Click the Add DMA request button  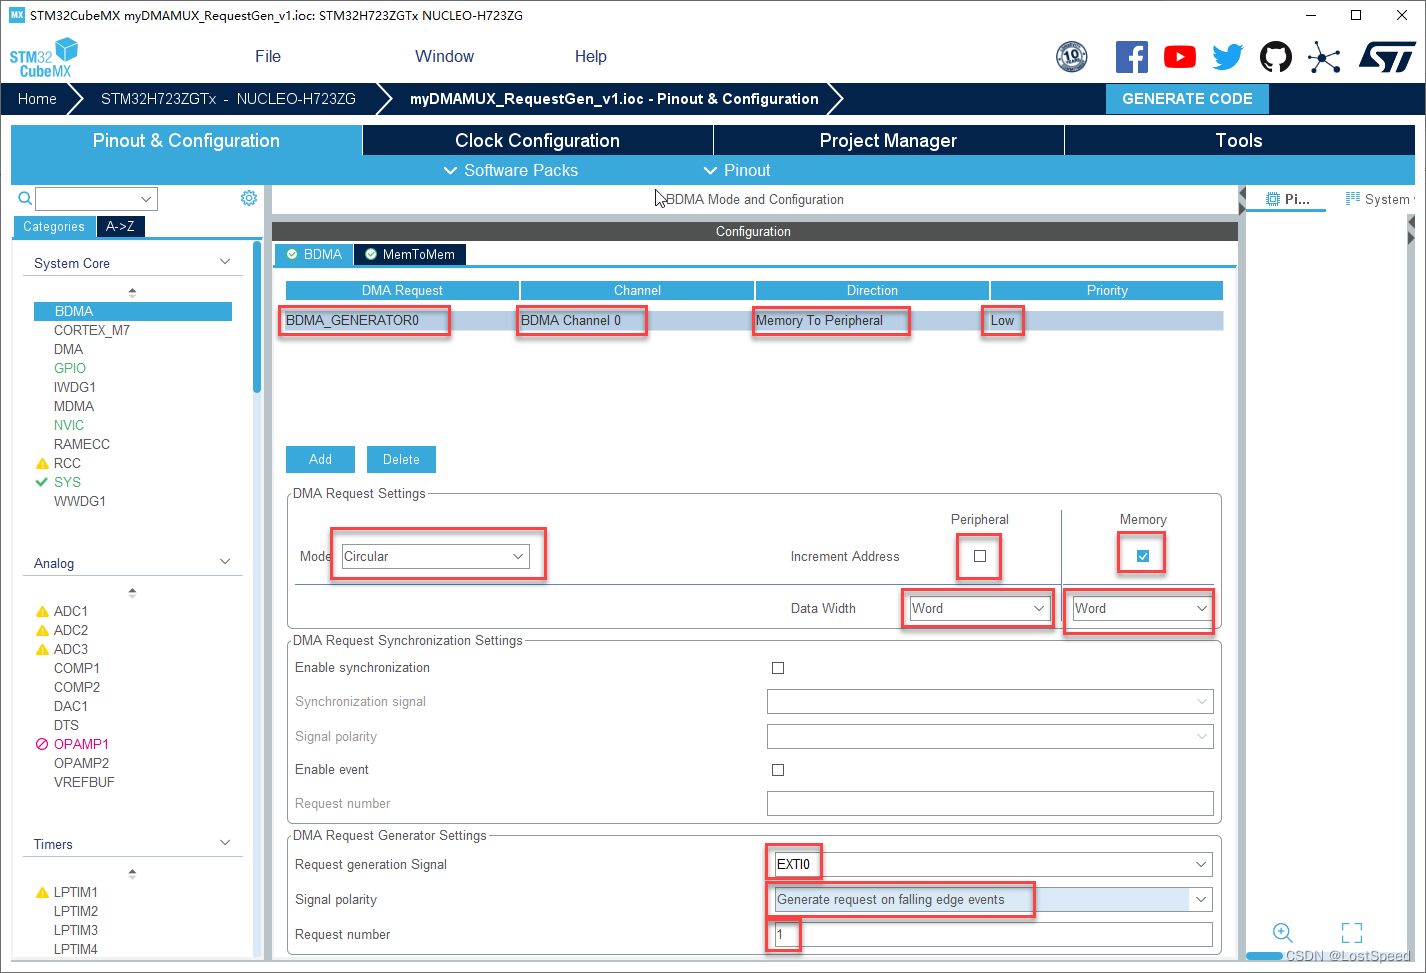320,459
